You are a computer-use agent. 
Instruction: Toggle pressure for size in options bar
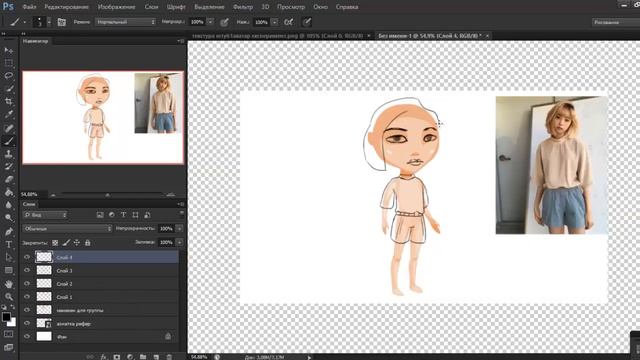(x=307, y=22)
